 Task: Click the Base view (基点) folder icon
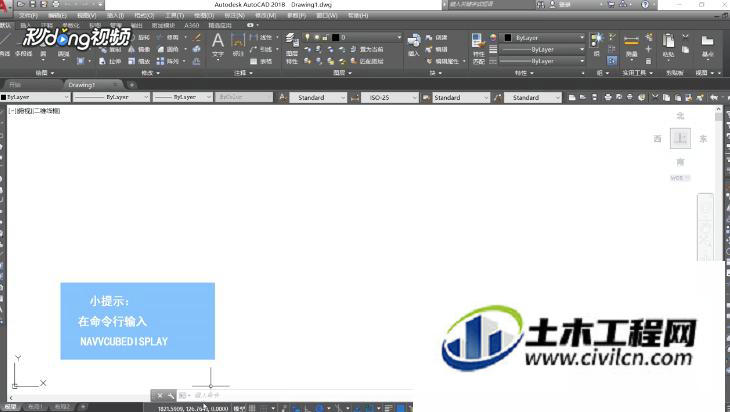(707, 41)
